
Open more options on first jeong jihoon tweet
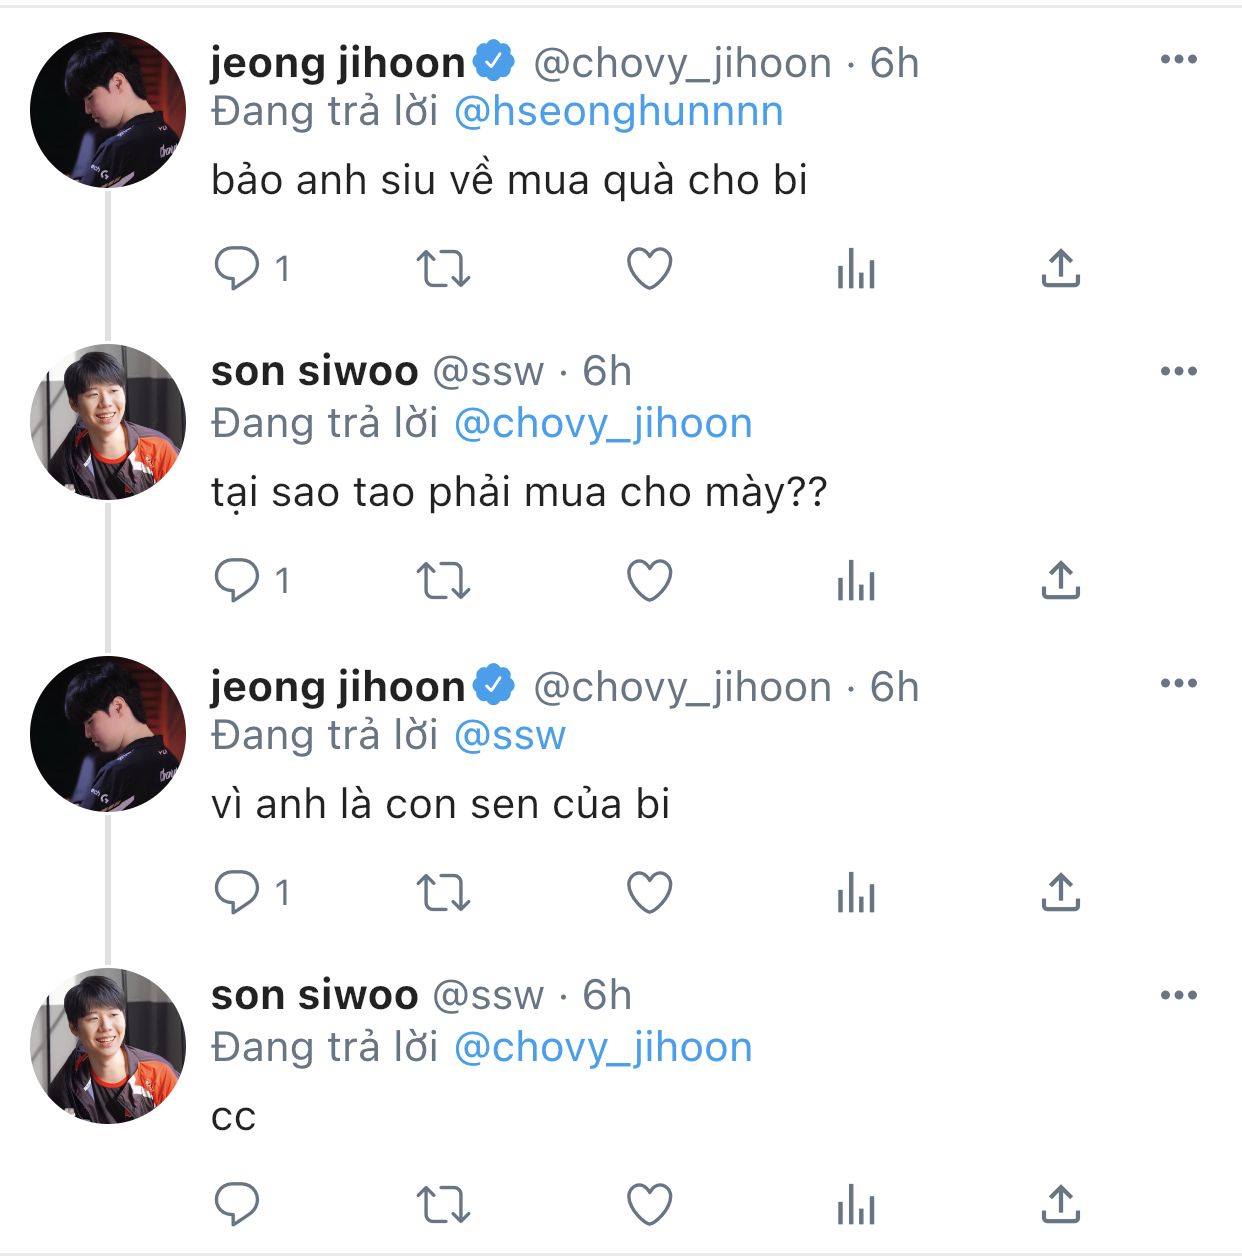[1179, 60]
